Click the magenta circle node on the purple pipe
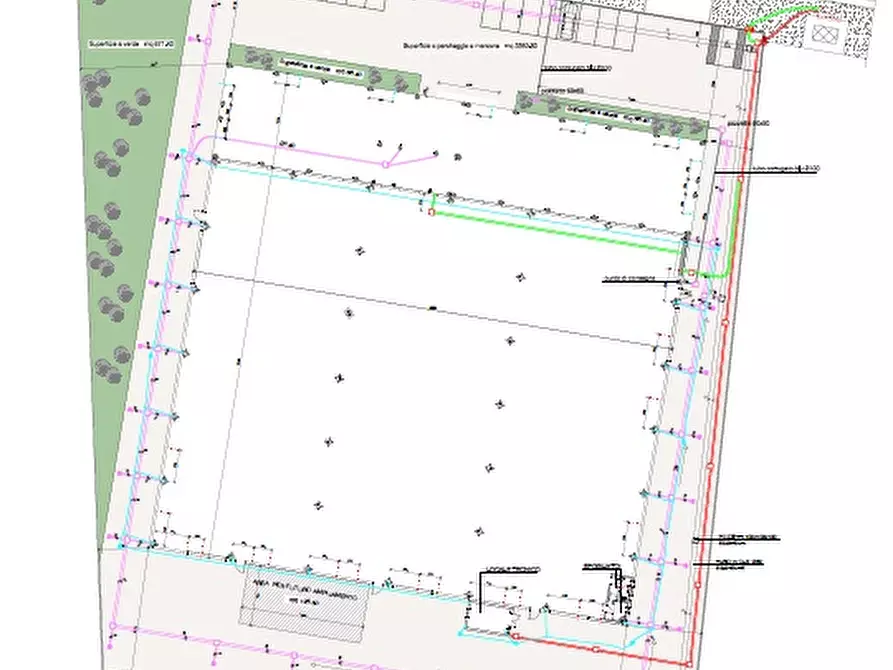This screenshot has width=893, height=670. click(385, 164)
